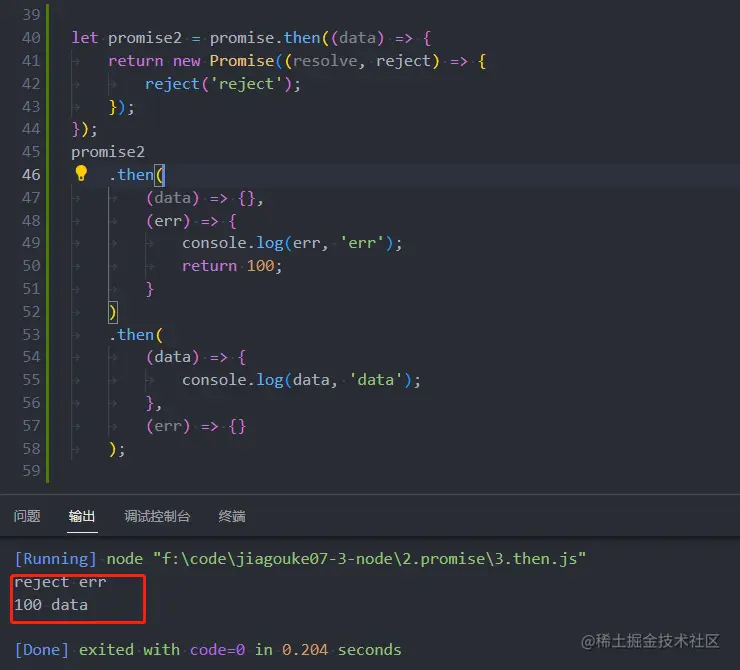Click 'console.log(err, 'err')' statement
Viewport: 740px width, 670px height.
(x=292, y=243)
